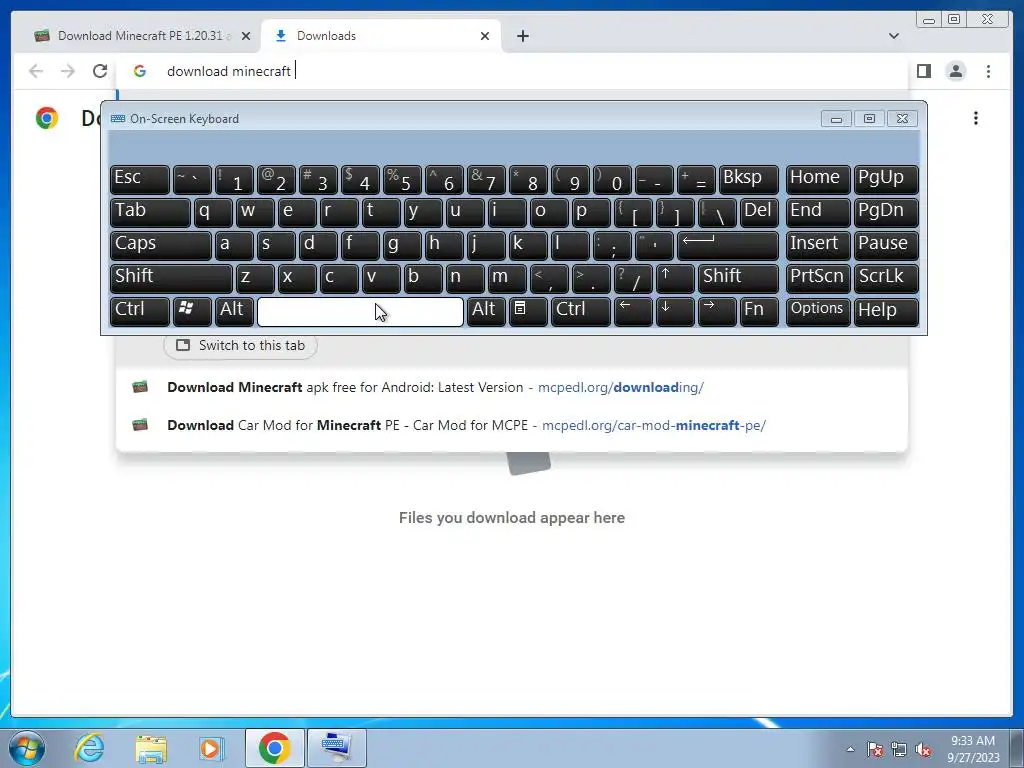Viewport: 1024px width, 768px height.
Task: Toggle Caps lock key
Action: click(x=161, y=246)
